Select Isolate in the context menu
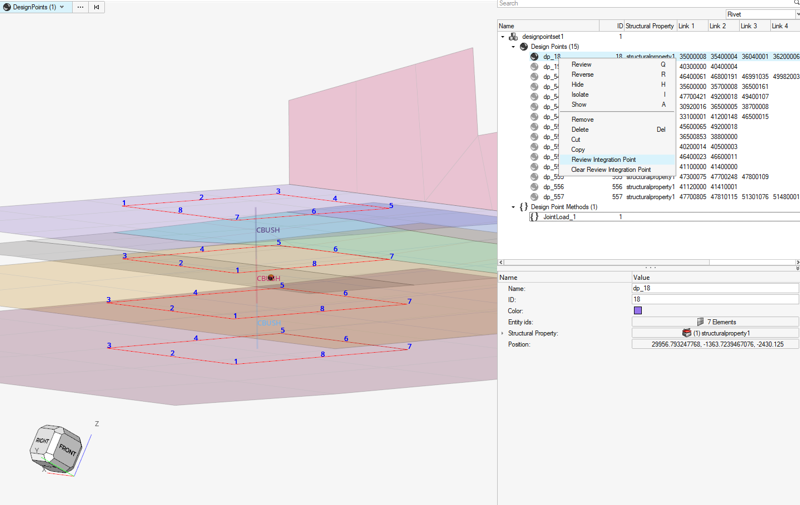This screenshot has width=800, height=505. (580, 95)
